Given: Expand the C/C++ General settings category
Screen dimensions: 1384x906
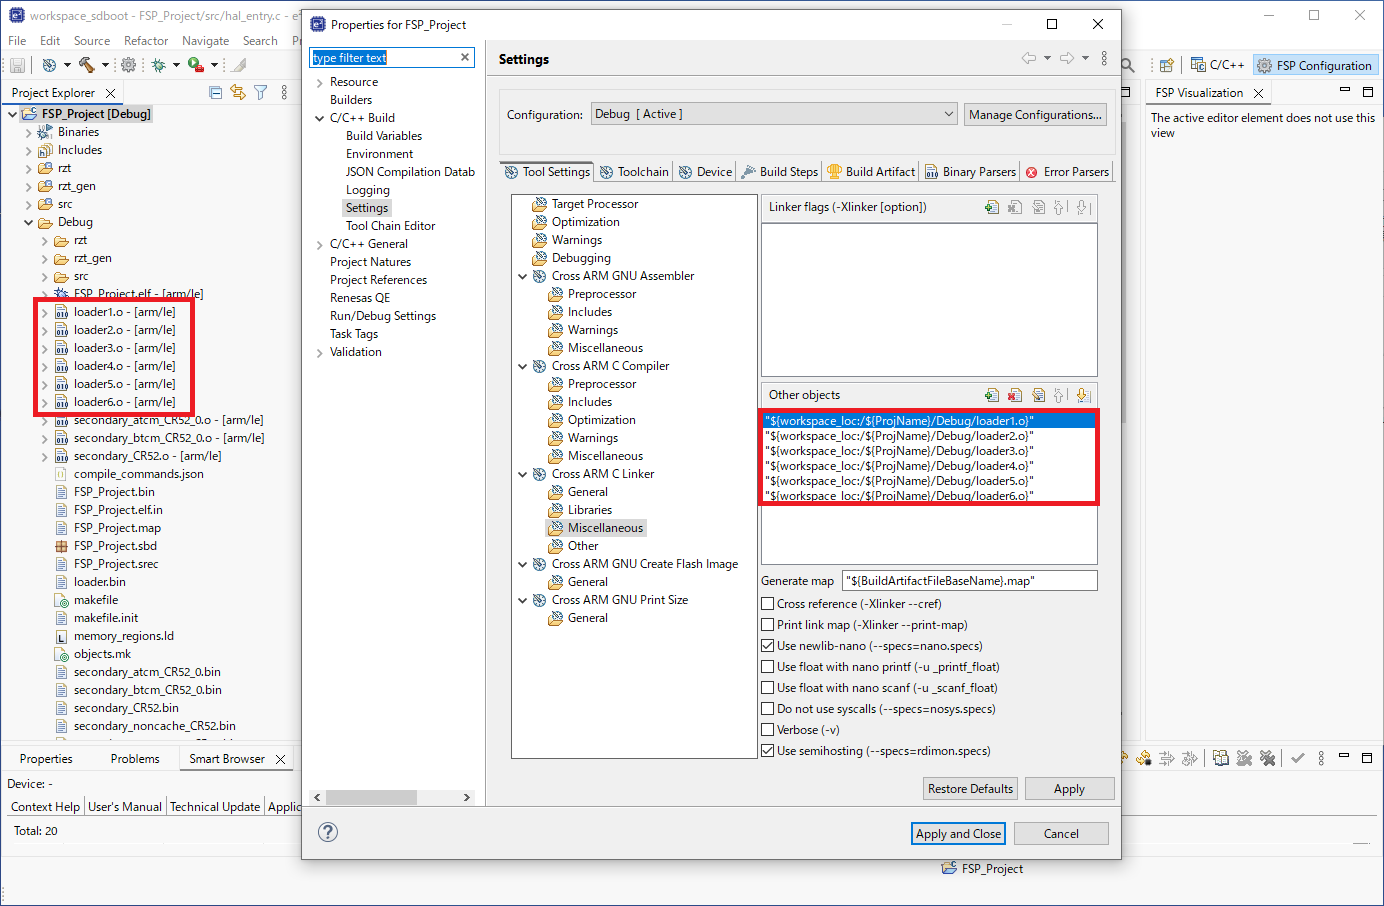Looking at the screenshot, I should point(321,243).
